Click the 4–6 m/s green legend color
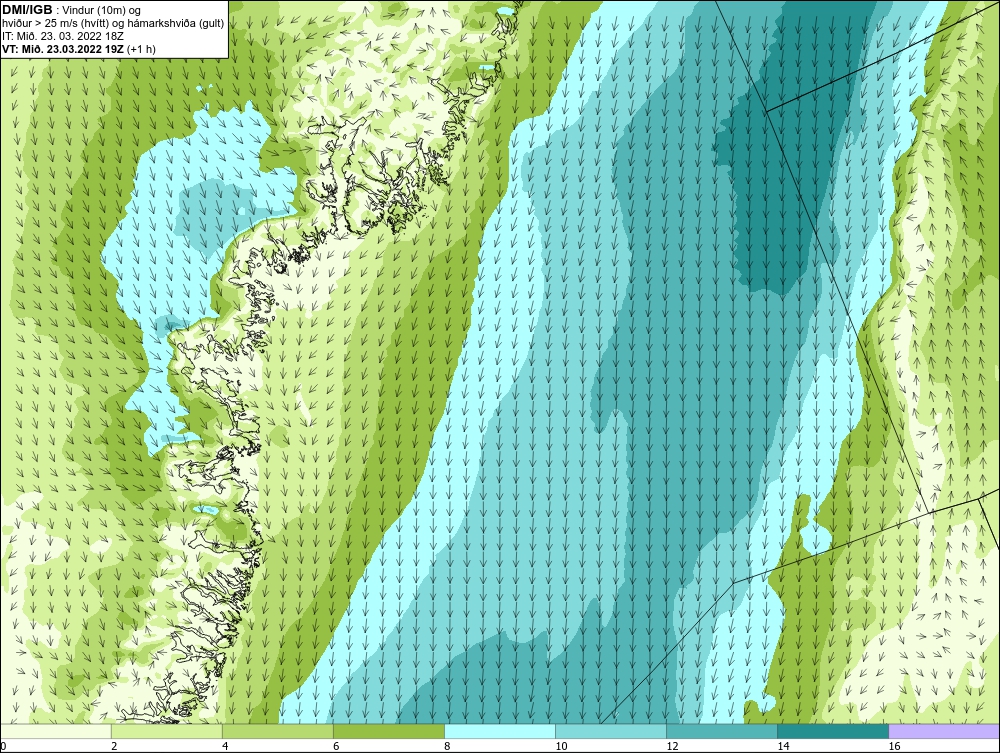1000x753 pixels. coord(277,731)
